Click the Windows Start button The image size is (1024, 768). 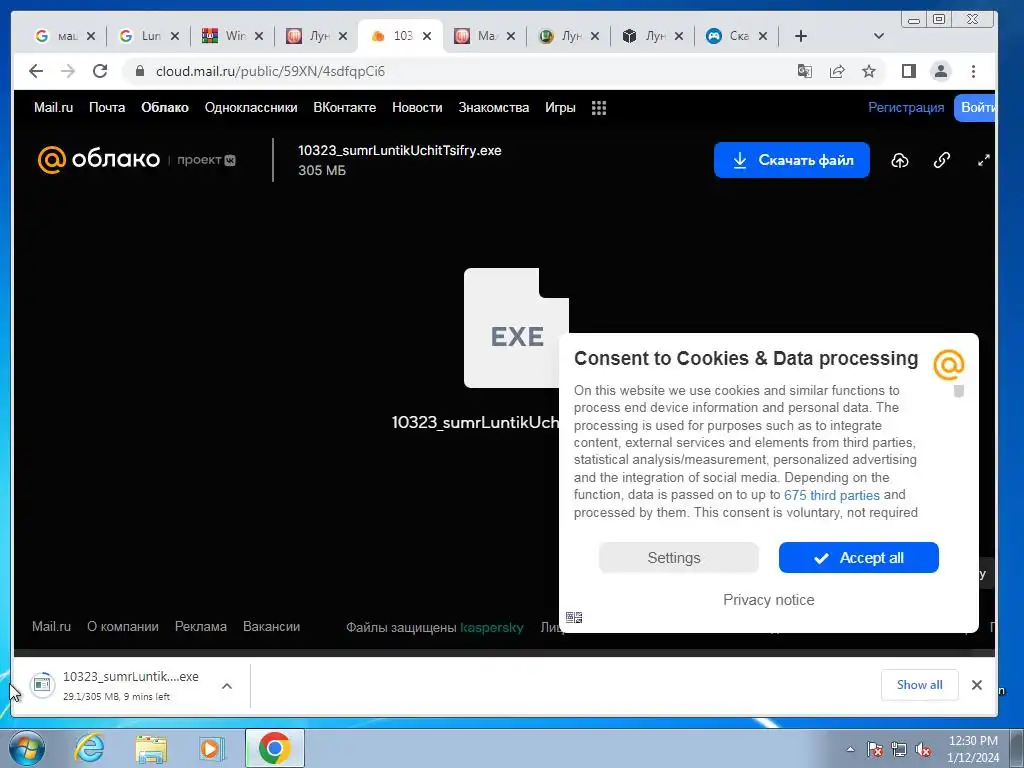27,748
